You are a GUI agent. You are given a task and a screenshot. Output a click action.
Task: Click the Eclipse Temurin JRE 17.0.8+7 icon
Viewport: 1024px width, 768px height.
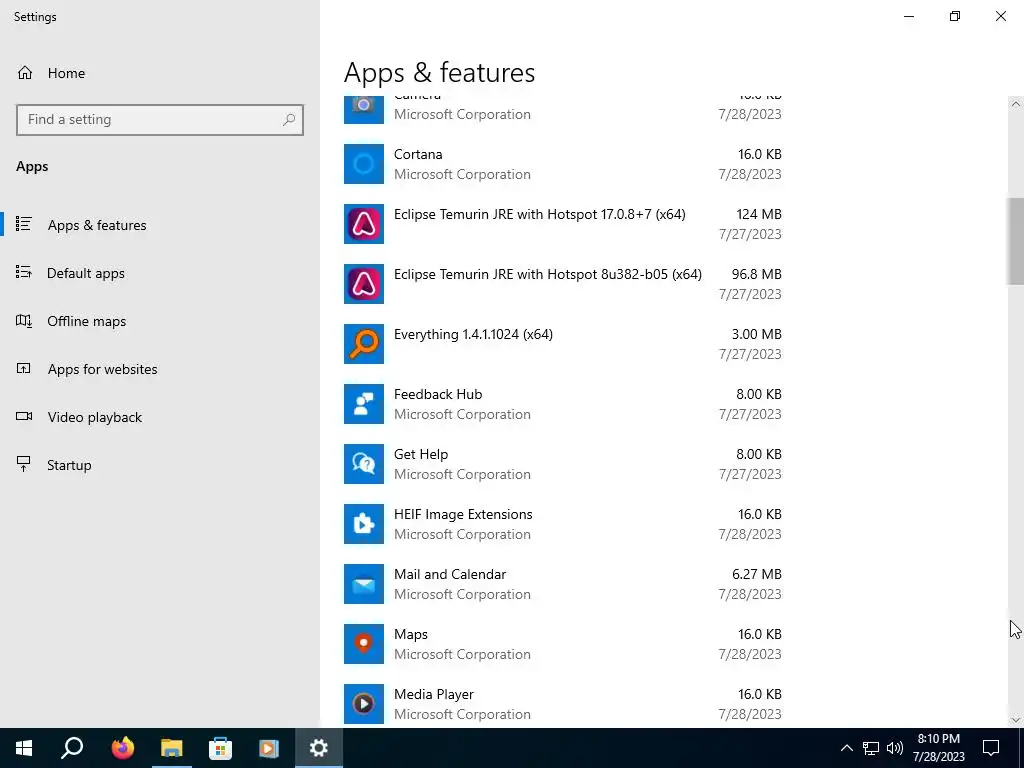click(364, 224)
